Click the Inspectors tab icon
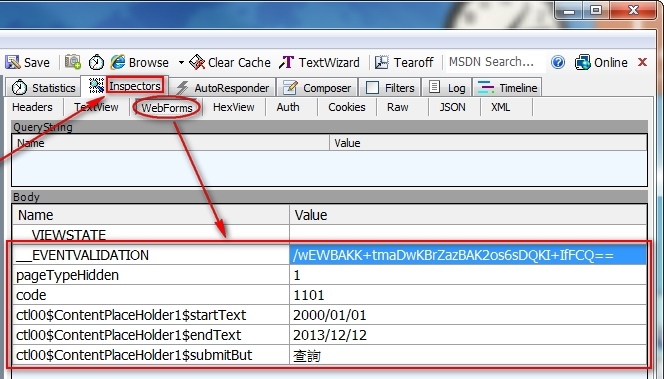The image size is (664, 379). pos(97,86)
